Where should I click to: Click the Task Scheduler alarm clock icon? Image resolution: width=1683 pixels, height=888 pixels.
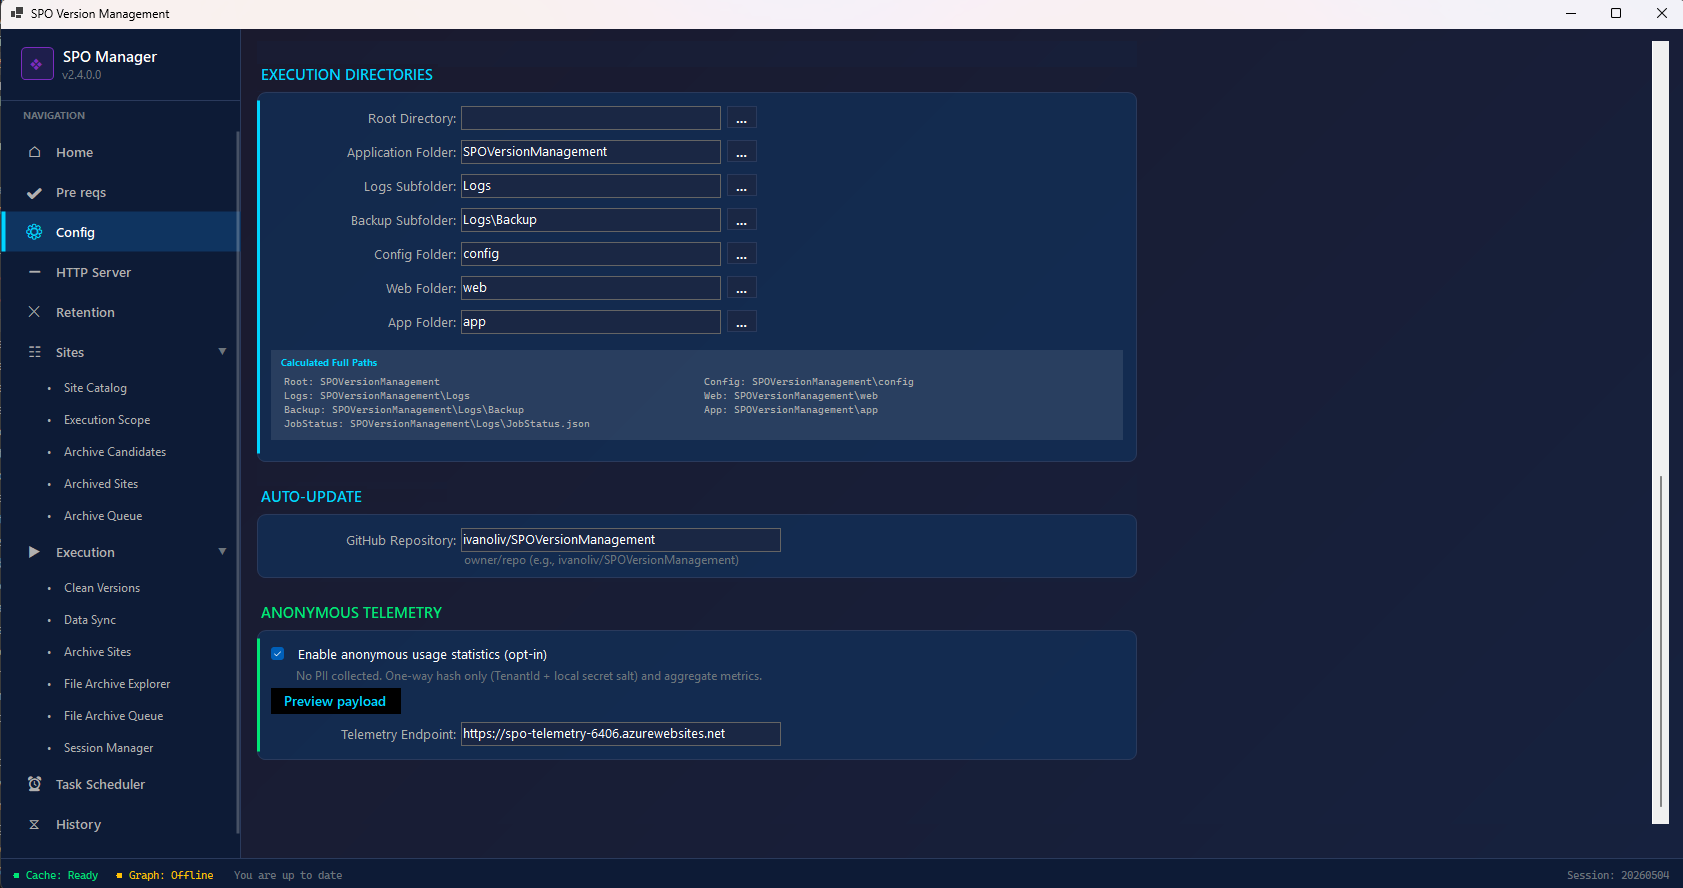[35, 784]
